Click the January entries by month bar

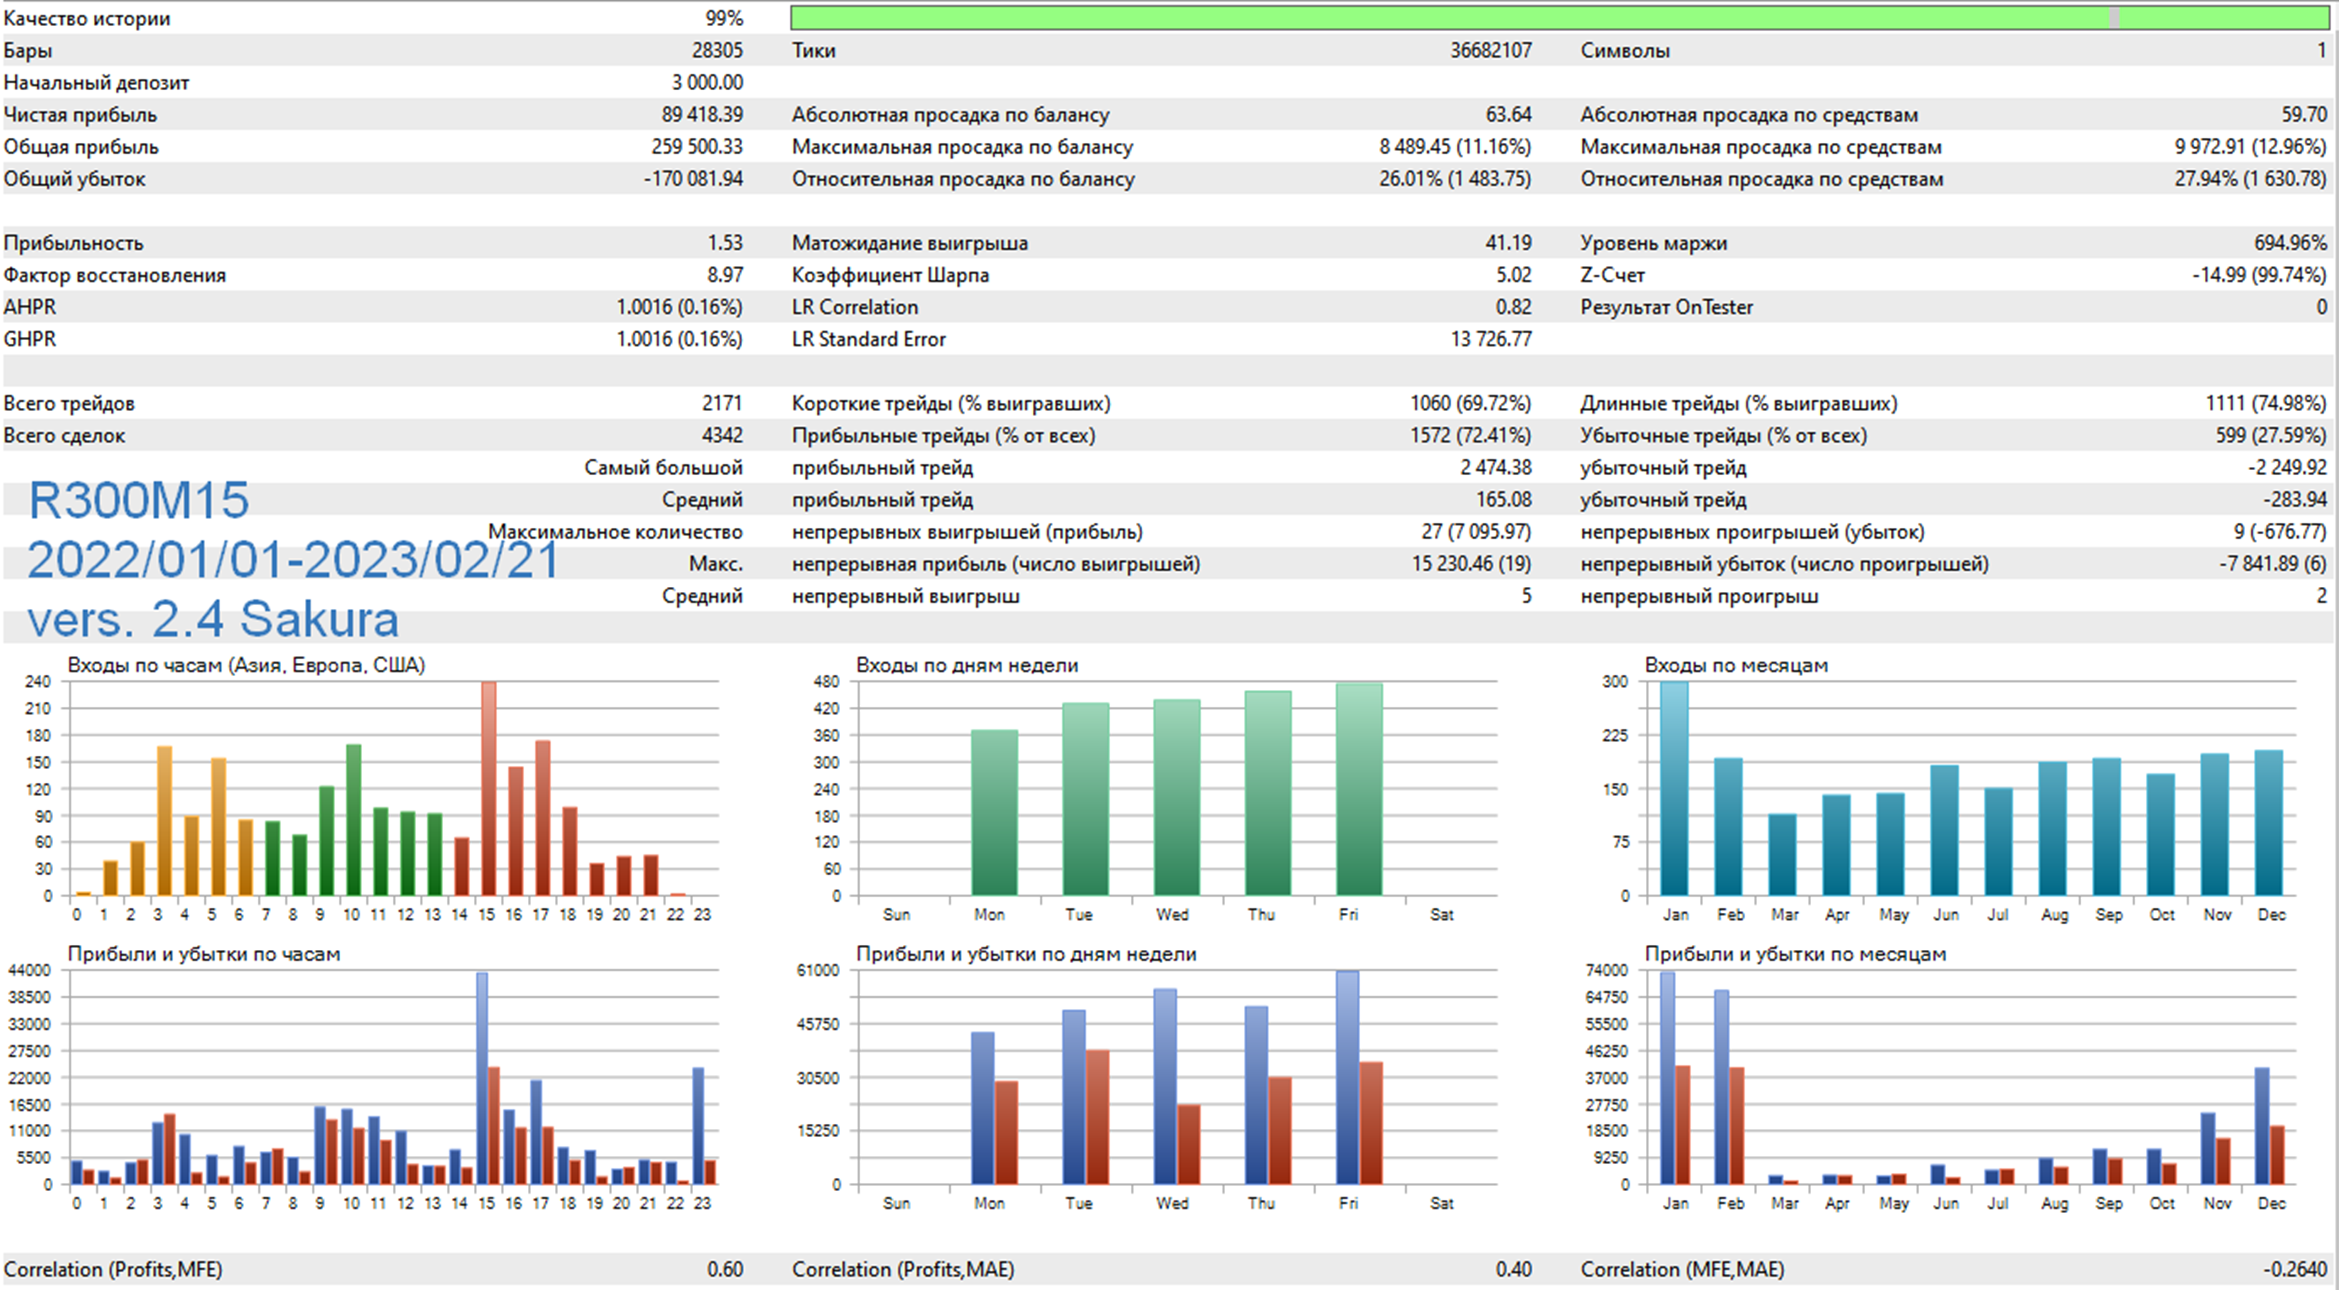point(1674,790)
